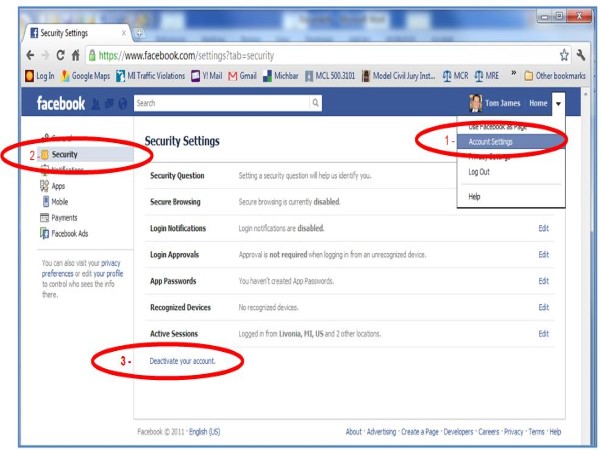Image resolution: width=600 pixels, height=450 pixels.
Task: Select Log Out in the account menu
Action: pos(479,172)
